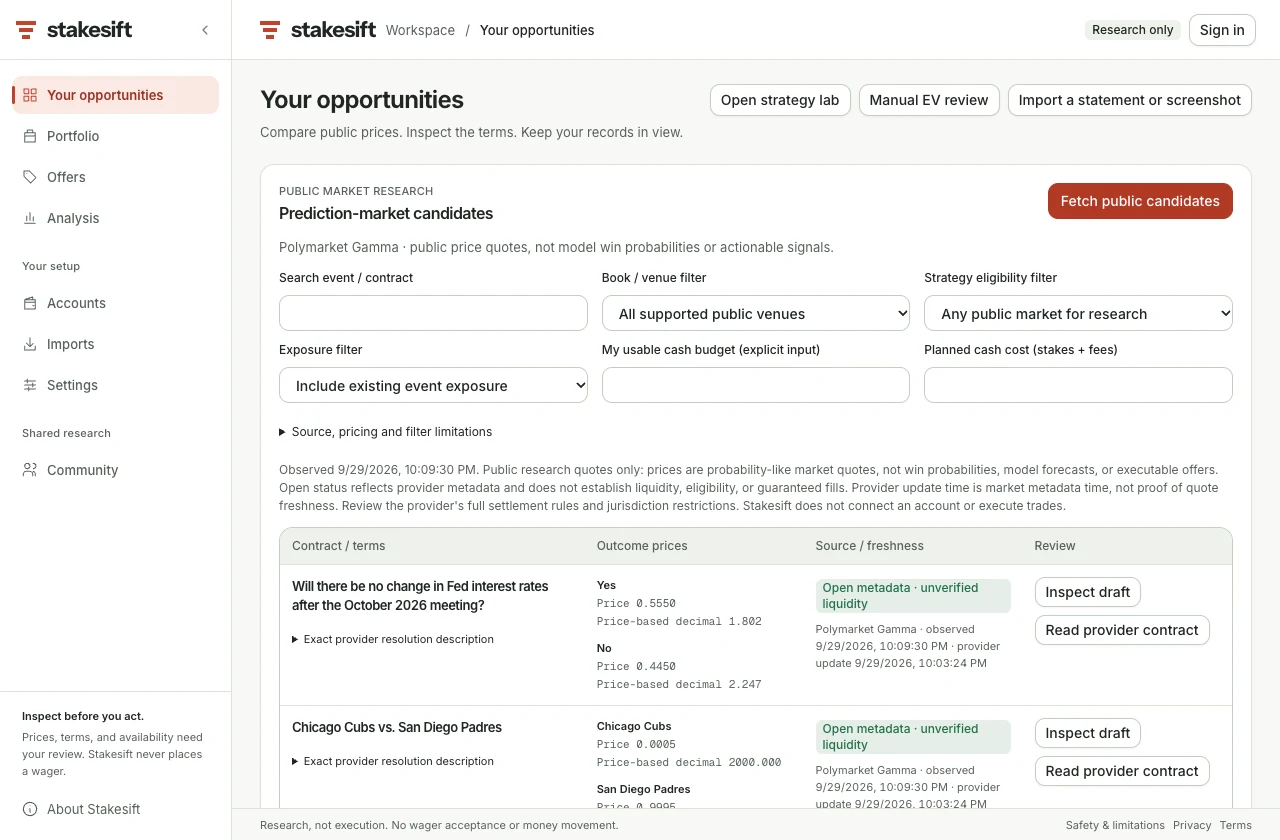Click the Portfolio sidebar icon
The image size is (1280, 840).
[x=30, y=136]
